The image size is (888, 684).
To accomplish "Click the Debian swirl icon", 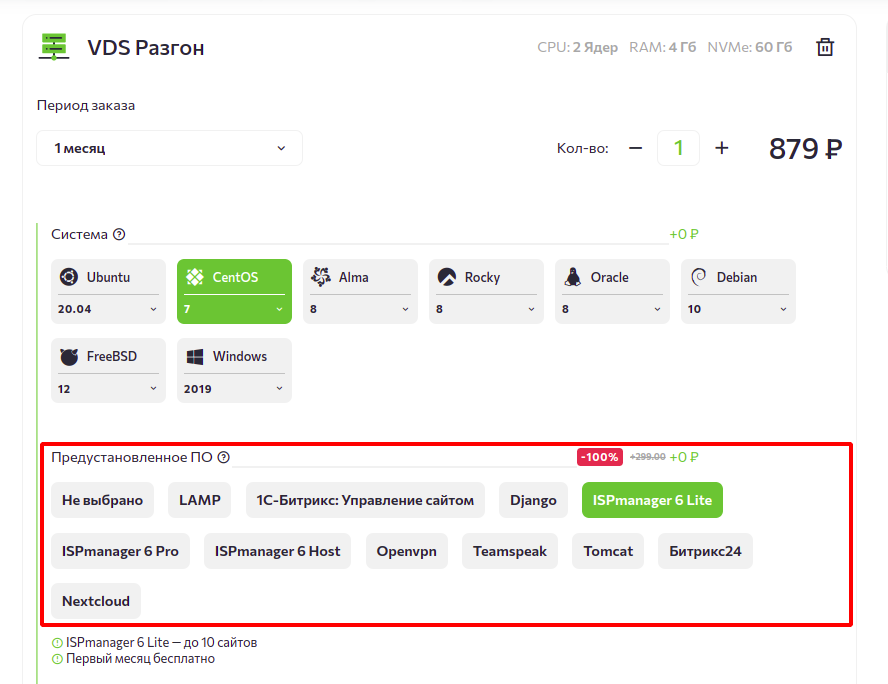I will pos(699,277).
